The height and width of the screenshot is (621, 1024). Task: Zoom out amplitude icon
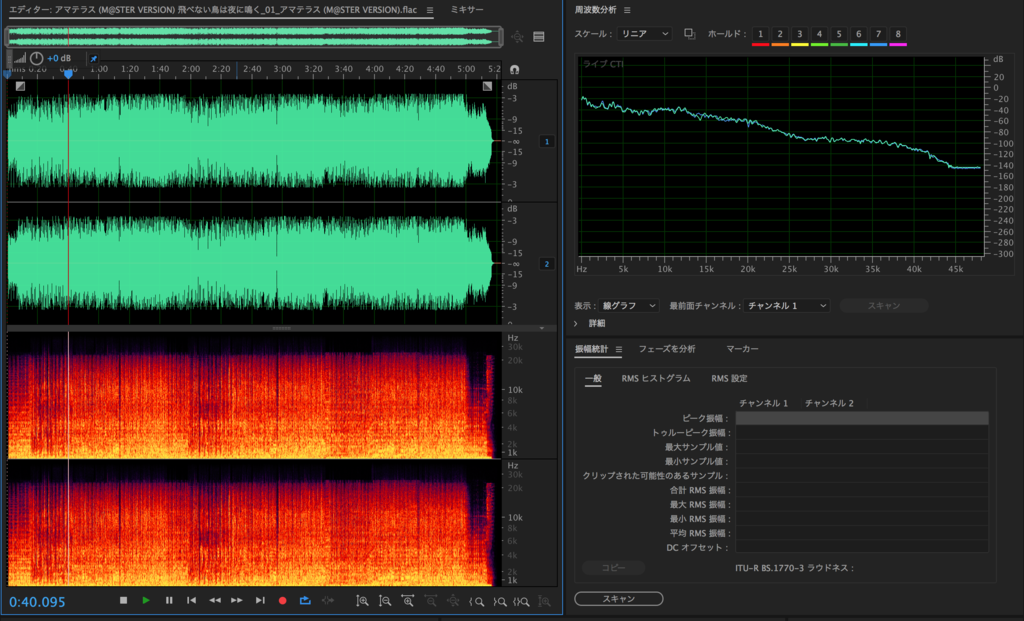[x=385, y=601]
